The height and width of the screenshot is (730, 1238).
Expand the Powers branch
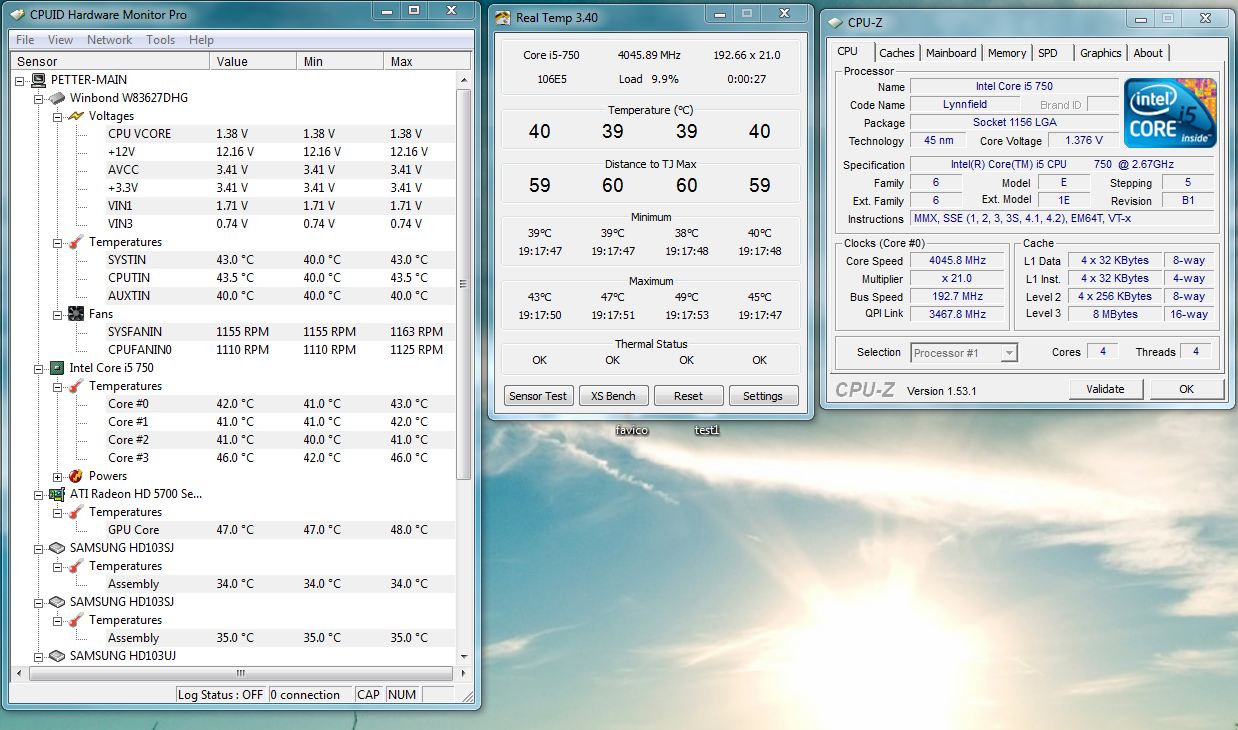[x=58, y=476]
